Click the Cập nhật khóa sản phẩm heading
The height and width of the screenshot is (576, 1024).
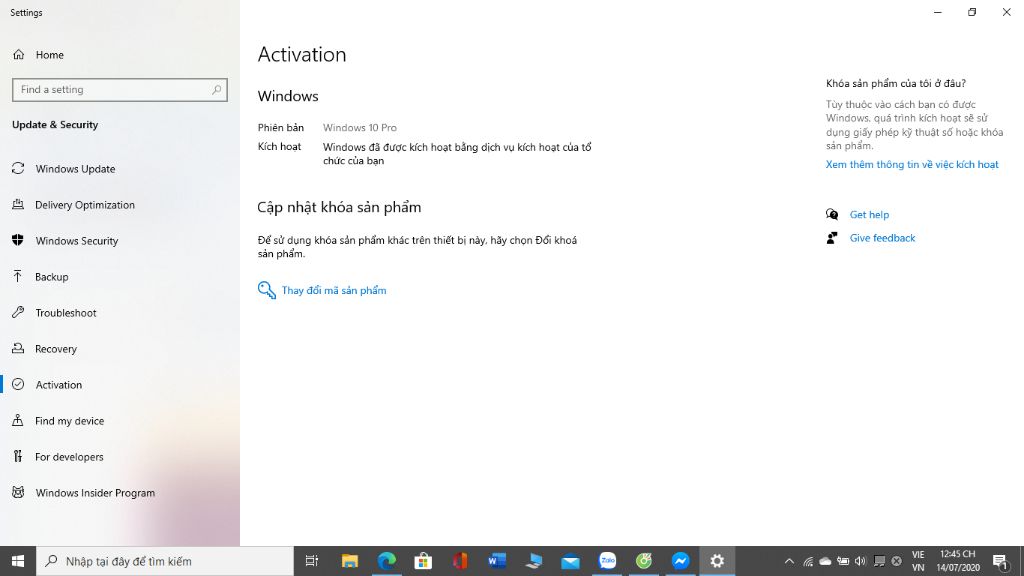[339, 207]
